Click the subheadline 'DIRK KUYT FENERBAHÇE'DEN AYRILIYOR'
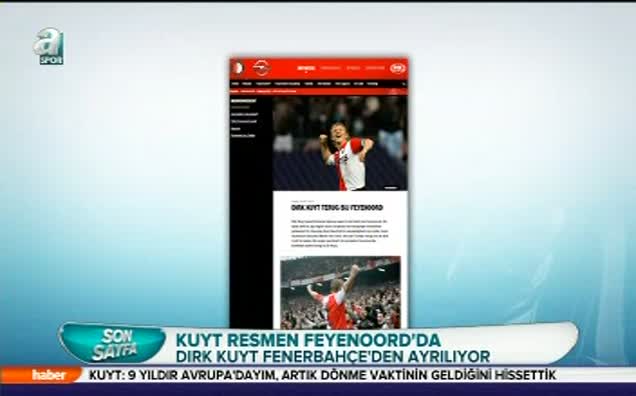The width and height of the screenshot is (636, 396). point(333,357)
